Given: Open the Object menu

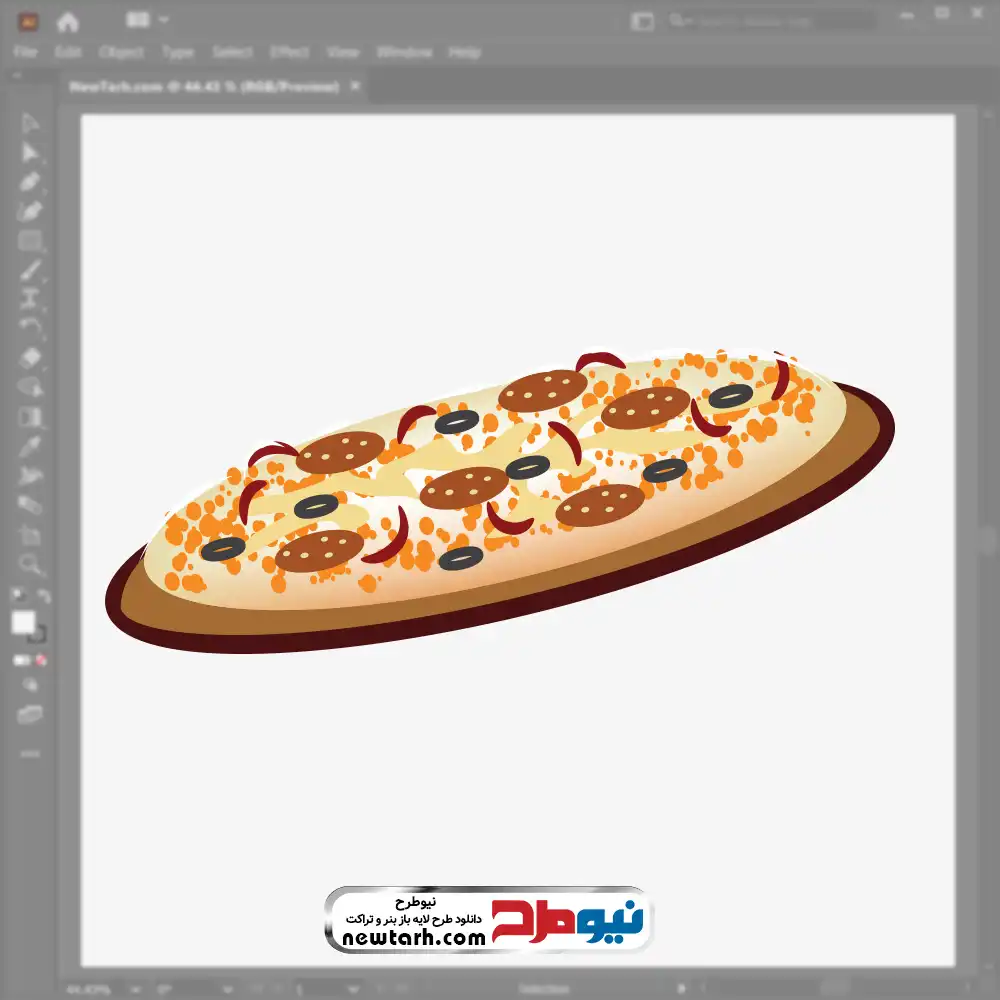Looking at the screenshot, I should coord(121,52).
